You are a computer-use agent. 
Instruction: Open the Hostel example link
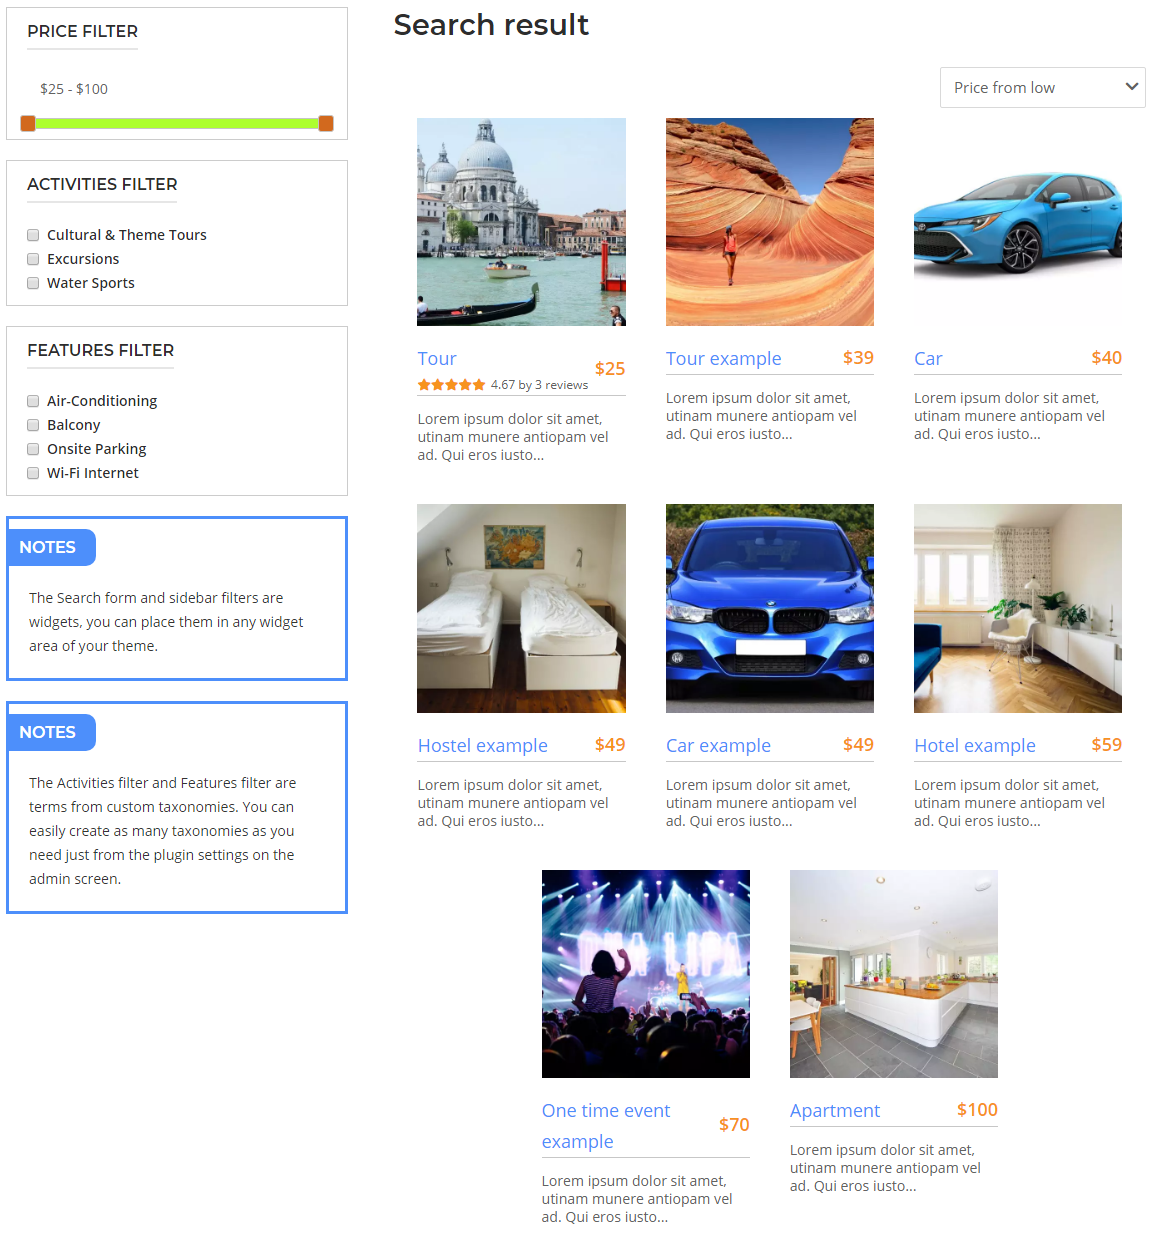coord(483,745)
